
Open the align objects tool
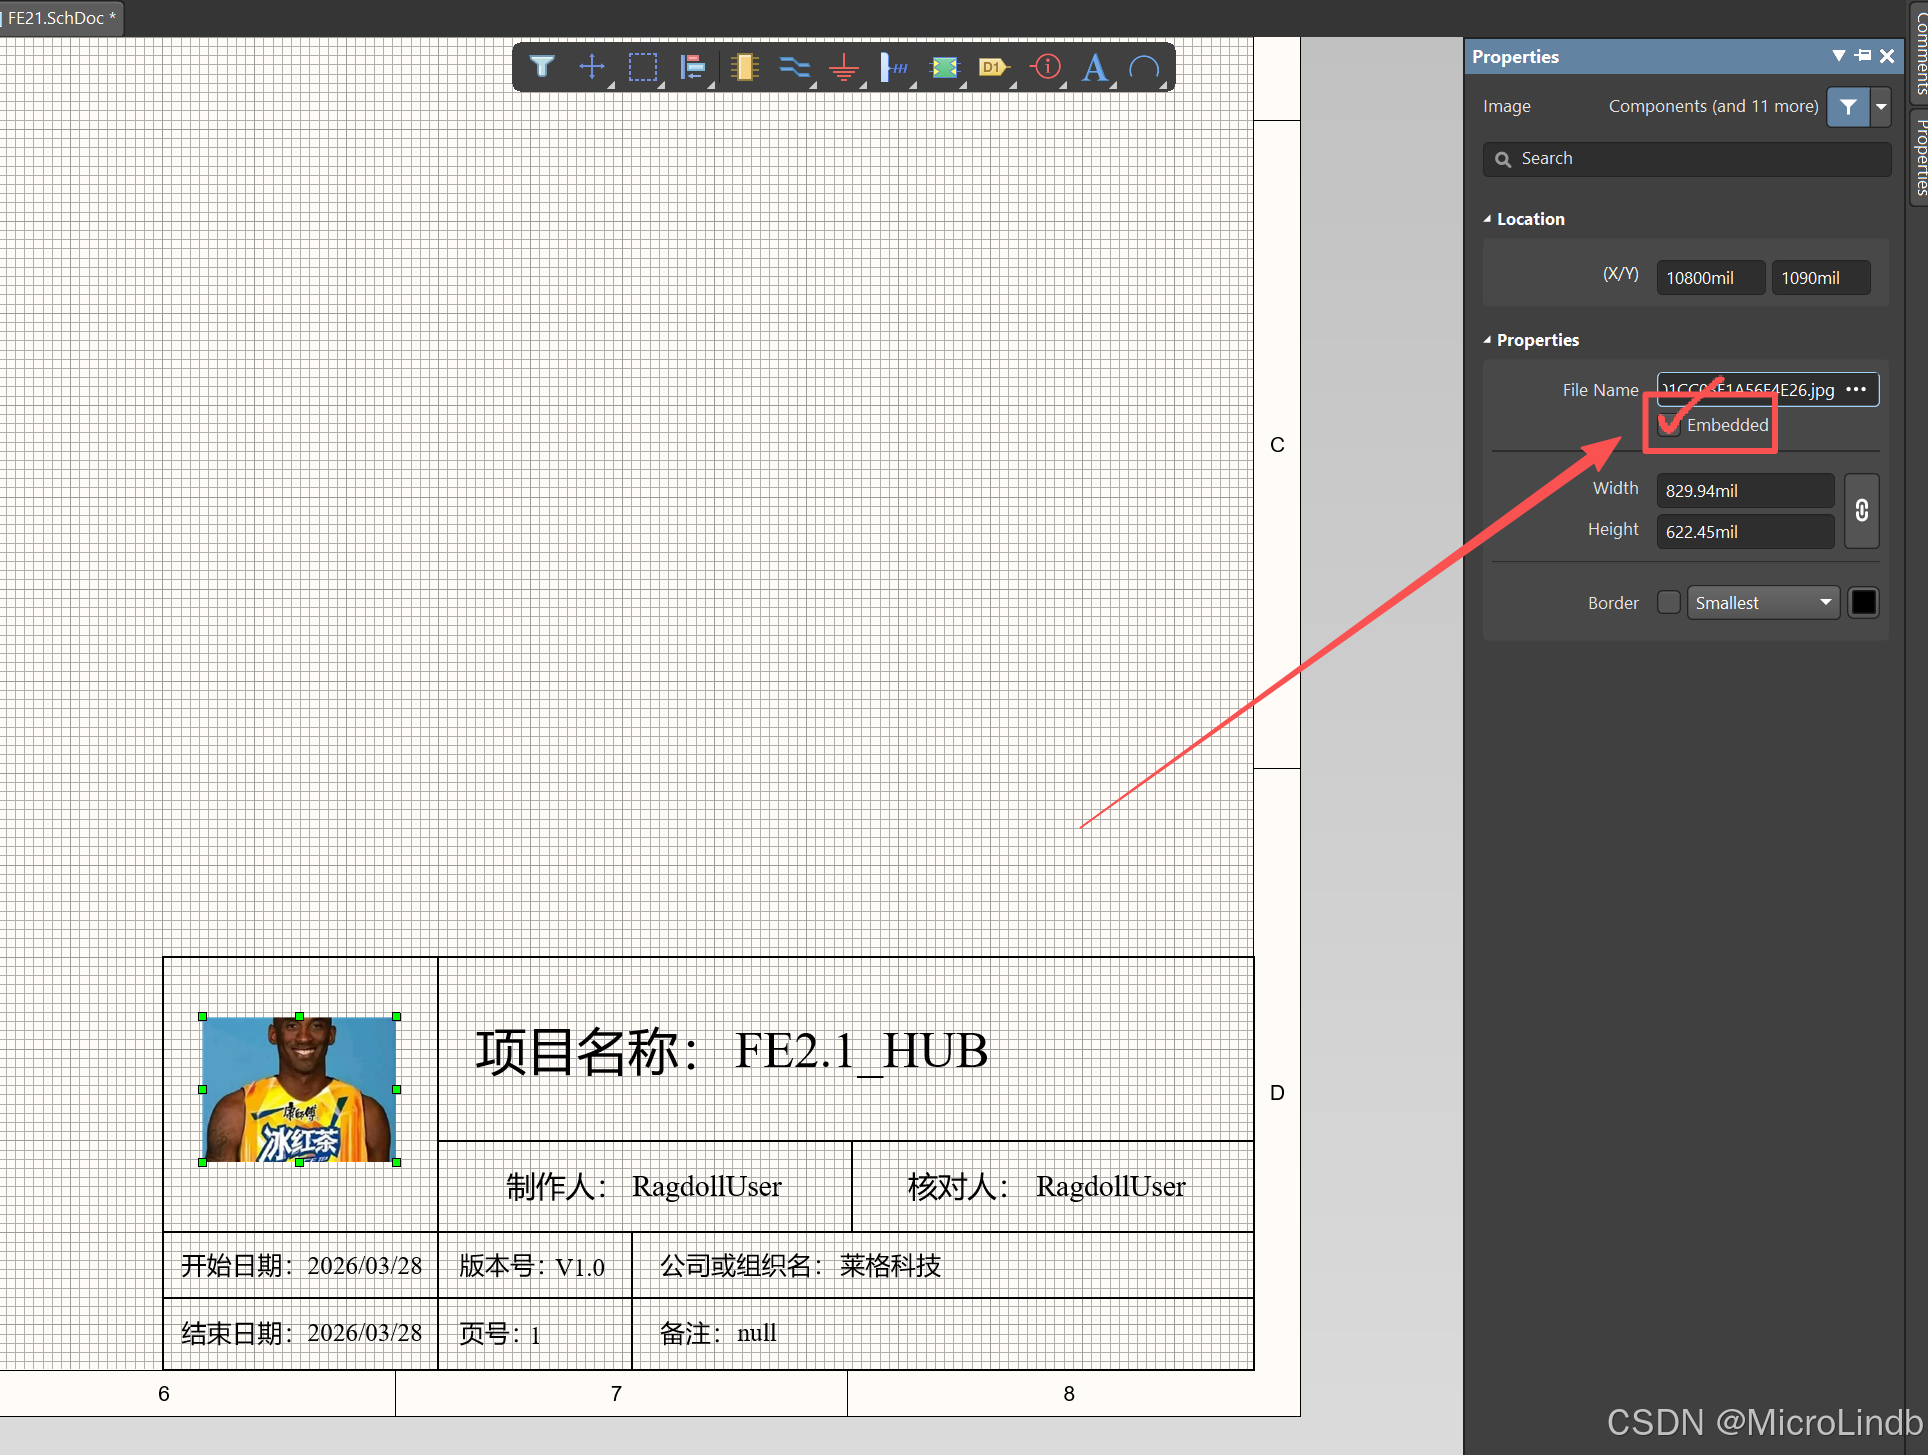tap(693, 67)
